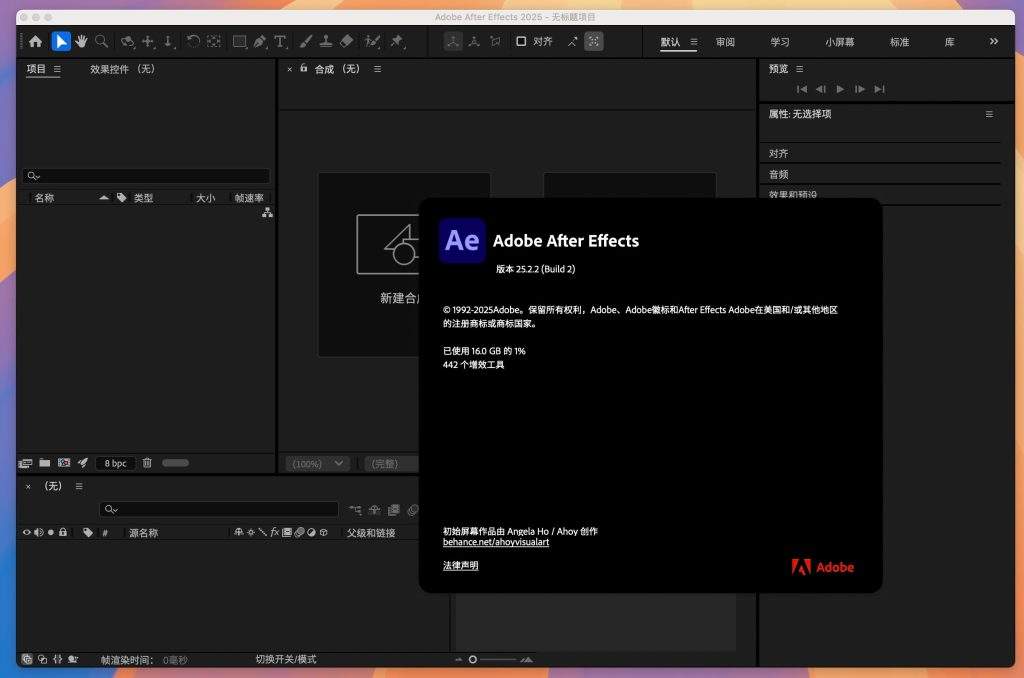
Task: Select the Type text tool
Action: point(280,41)
